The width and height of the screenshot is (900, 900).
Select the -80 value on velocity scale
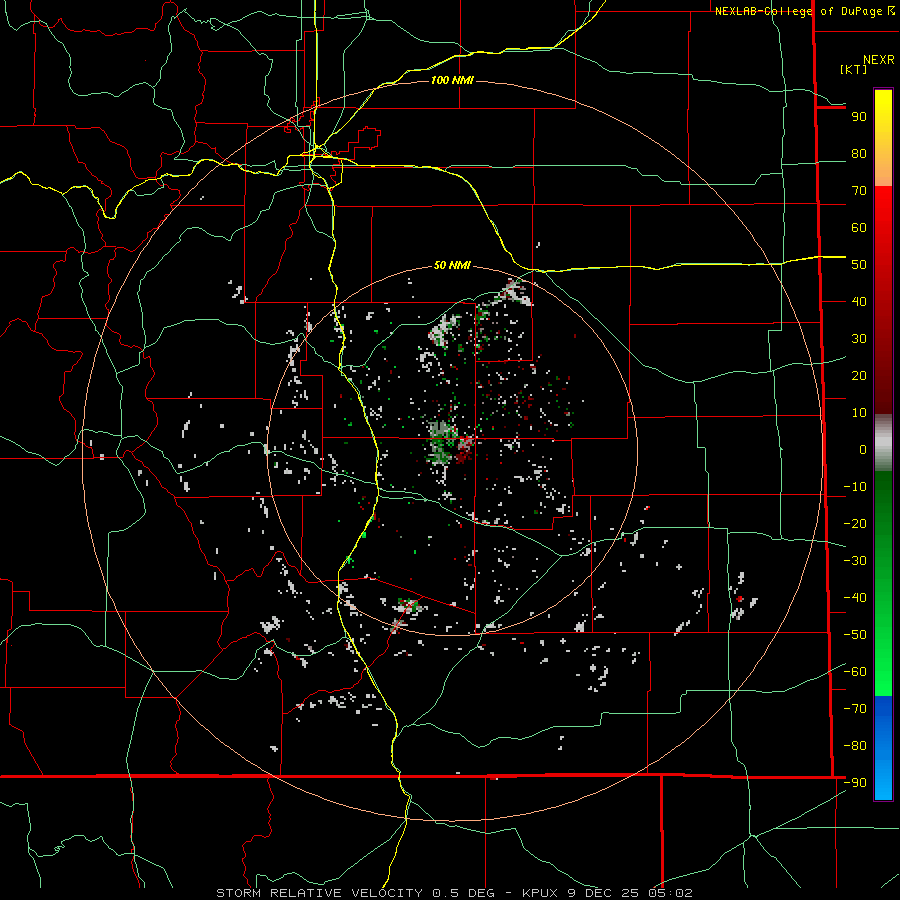point(855,746)
